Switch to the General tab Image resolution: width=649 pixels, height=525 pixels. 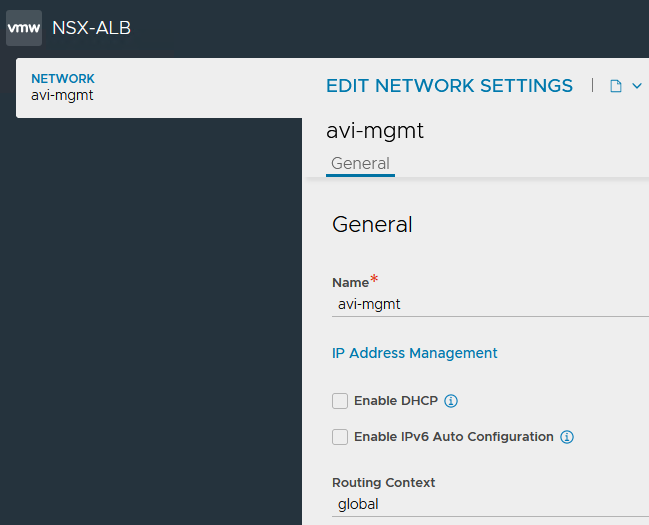coord(360,164)
